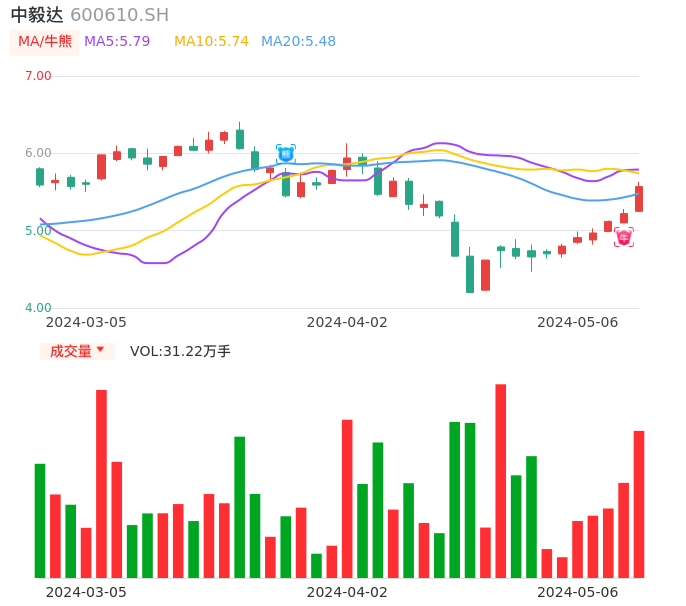Click the last red candlestick on right

pyautogui.click(x=639, y=198)
